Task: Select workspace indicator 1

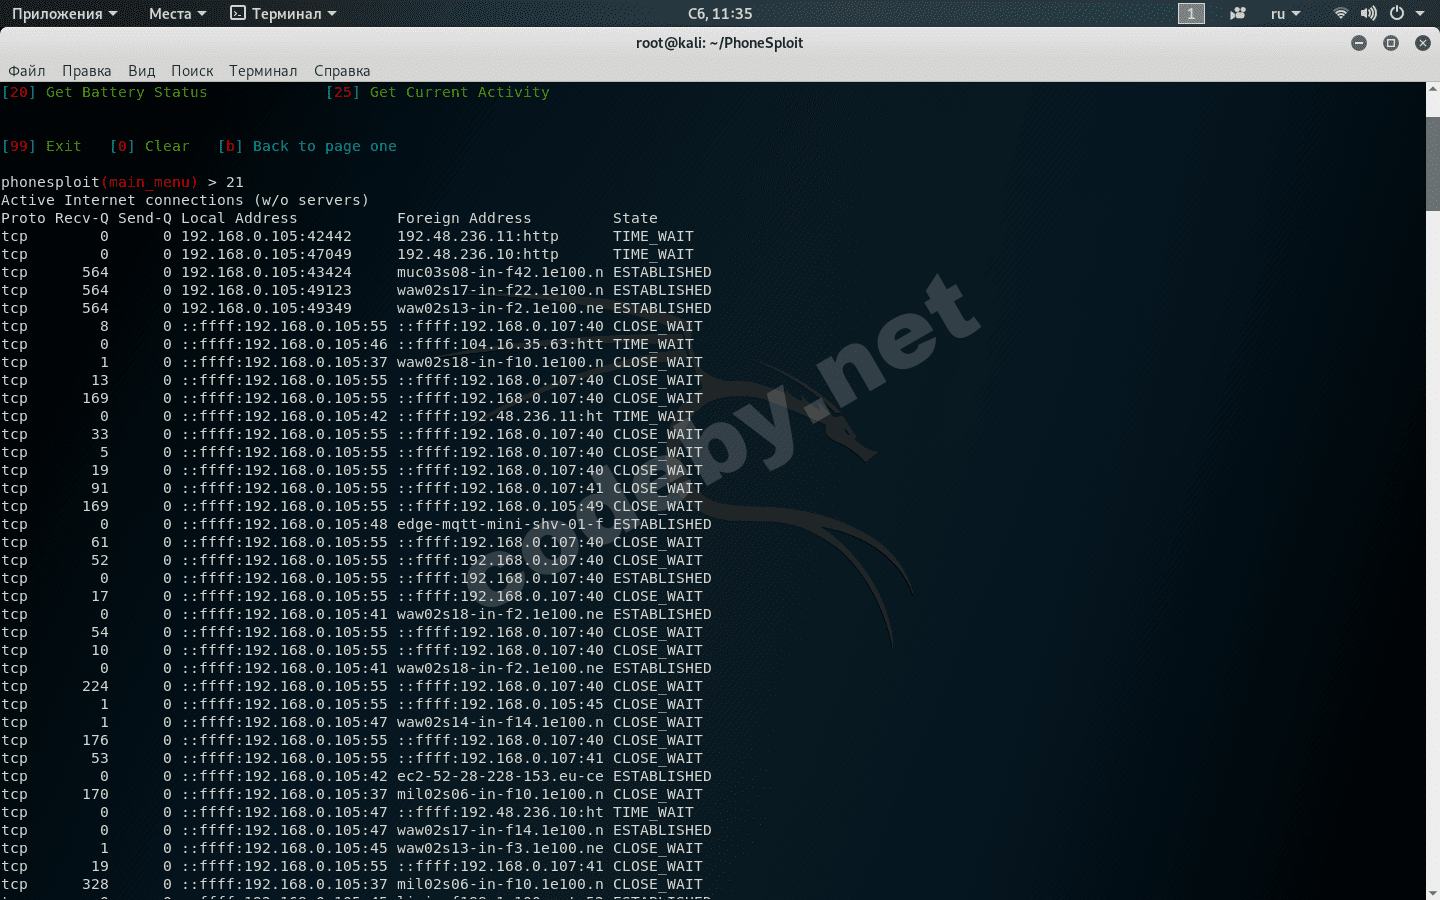Action: tap(1191, 13)
